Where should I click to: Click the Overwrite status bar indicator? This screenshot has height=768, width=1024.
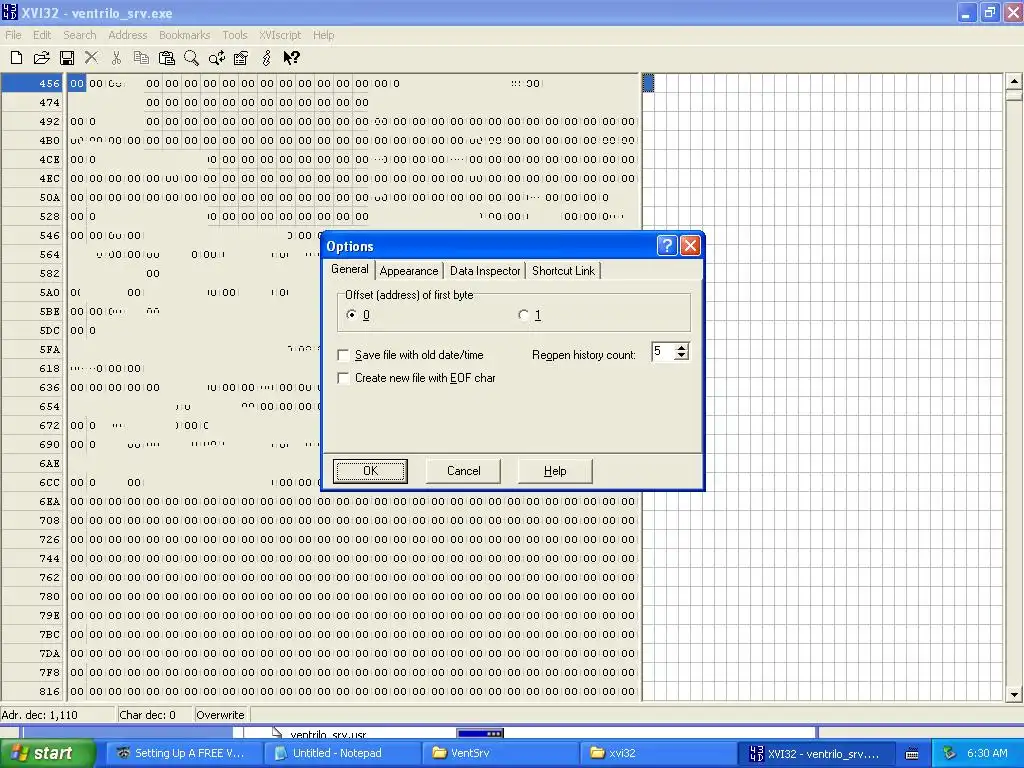pos(220,715)
